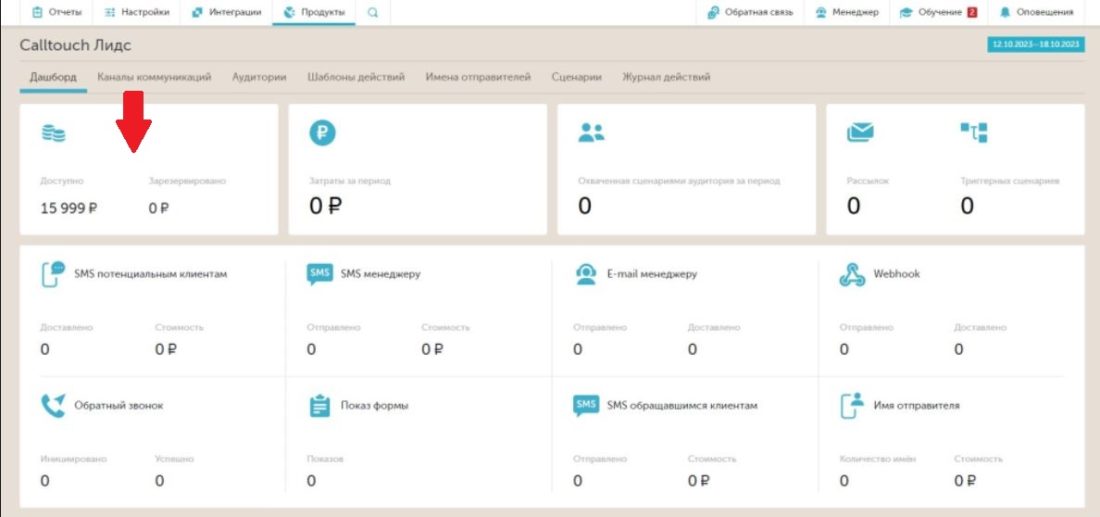
Task: Click the Показов label
Action: [326, 459]
